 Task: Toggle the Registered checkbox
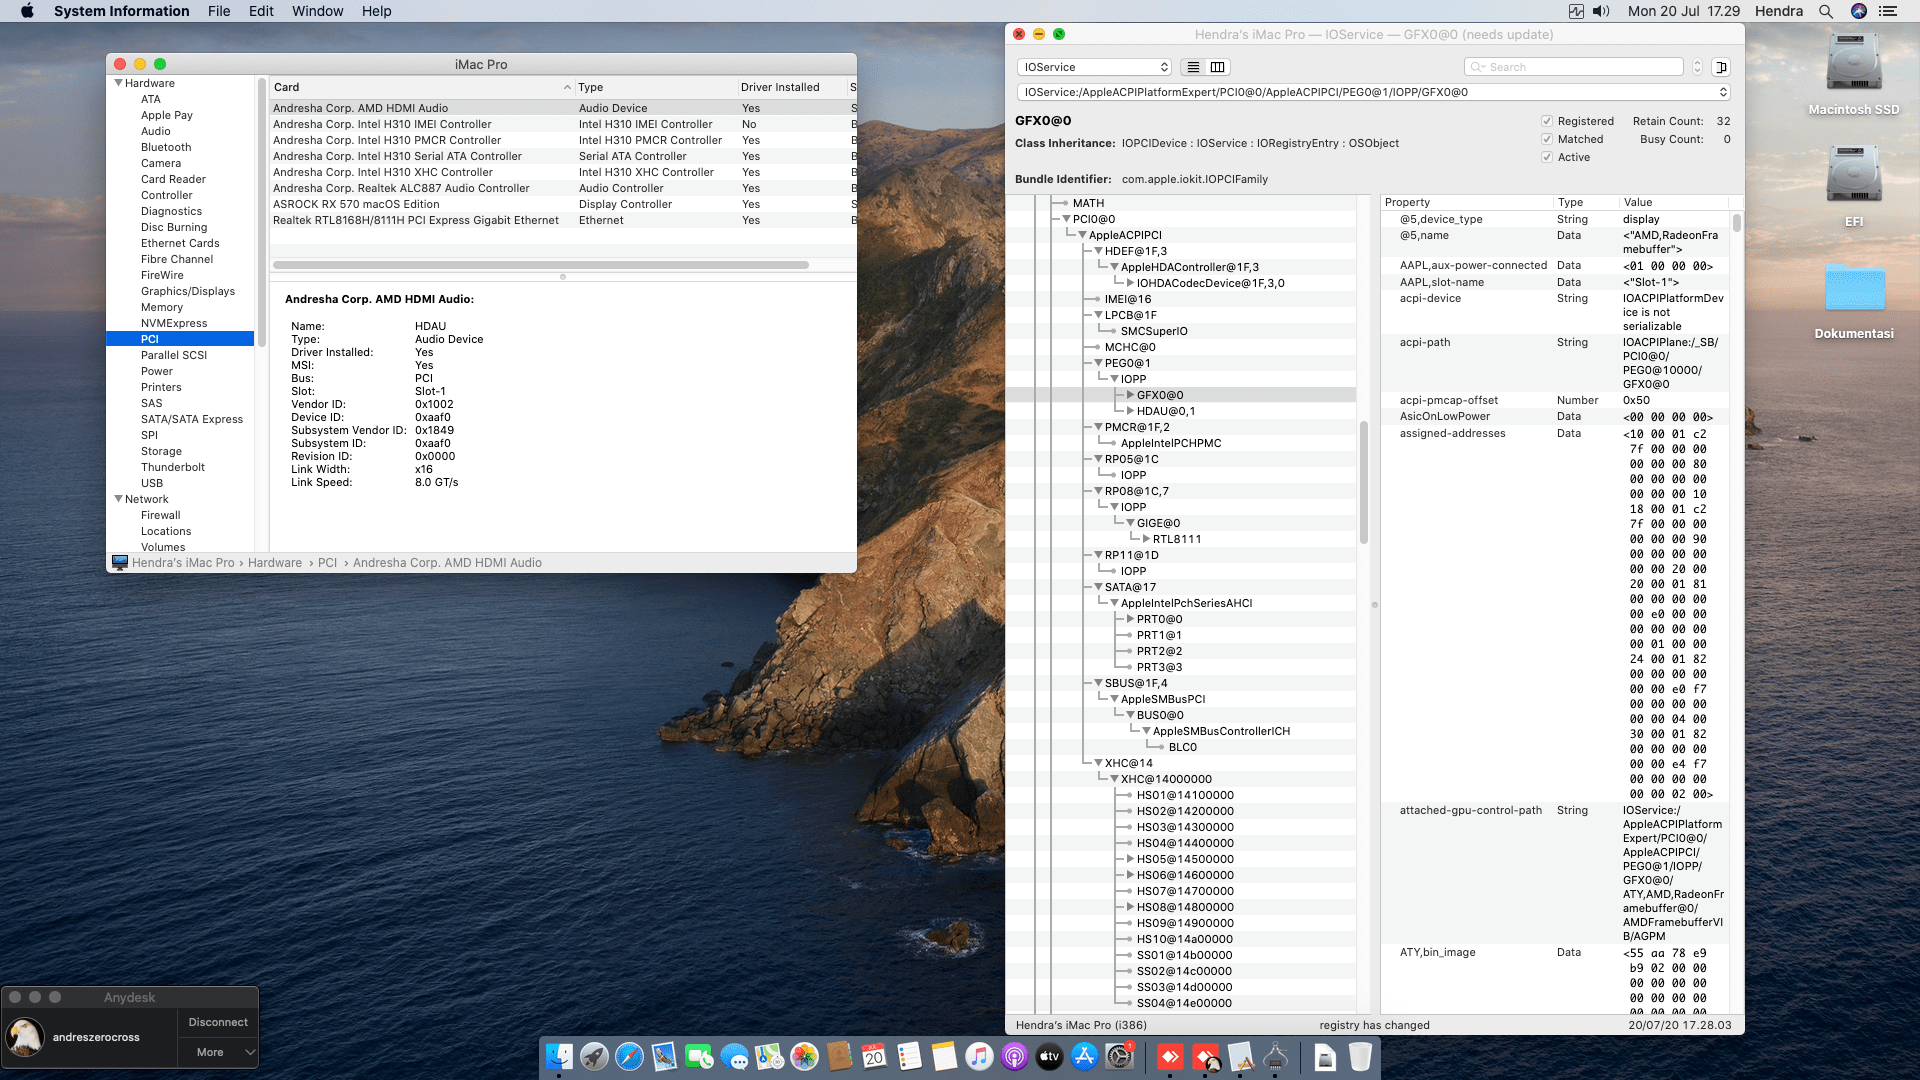coord(1547,121)
